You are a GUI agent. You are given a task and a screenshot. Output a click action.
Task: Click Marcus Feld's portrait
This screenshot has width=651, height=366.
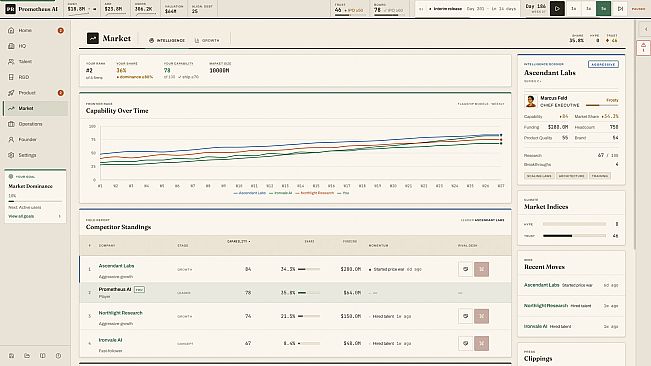(x=531, y=101)
